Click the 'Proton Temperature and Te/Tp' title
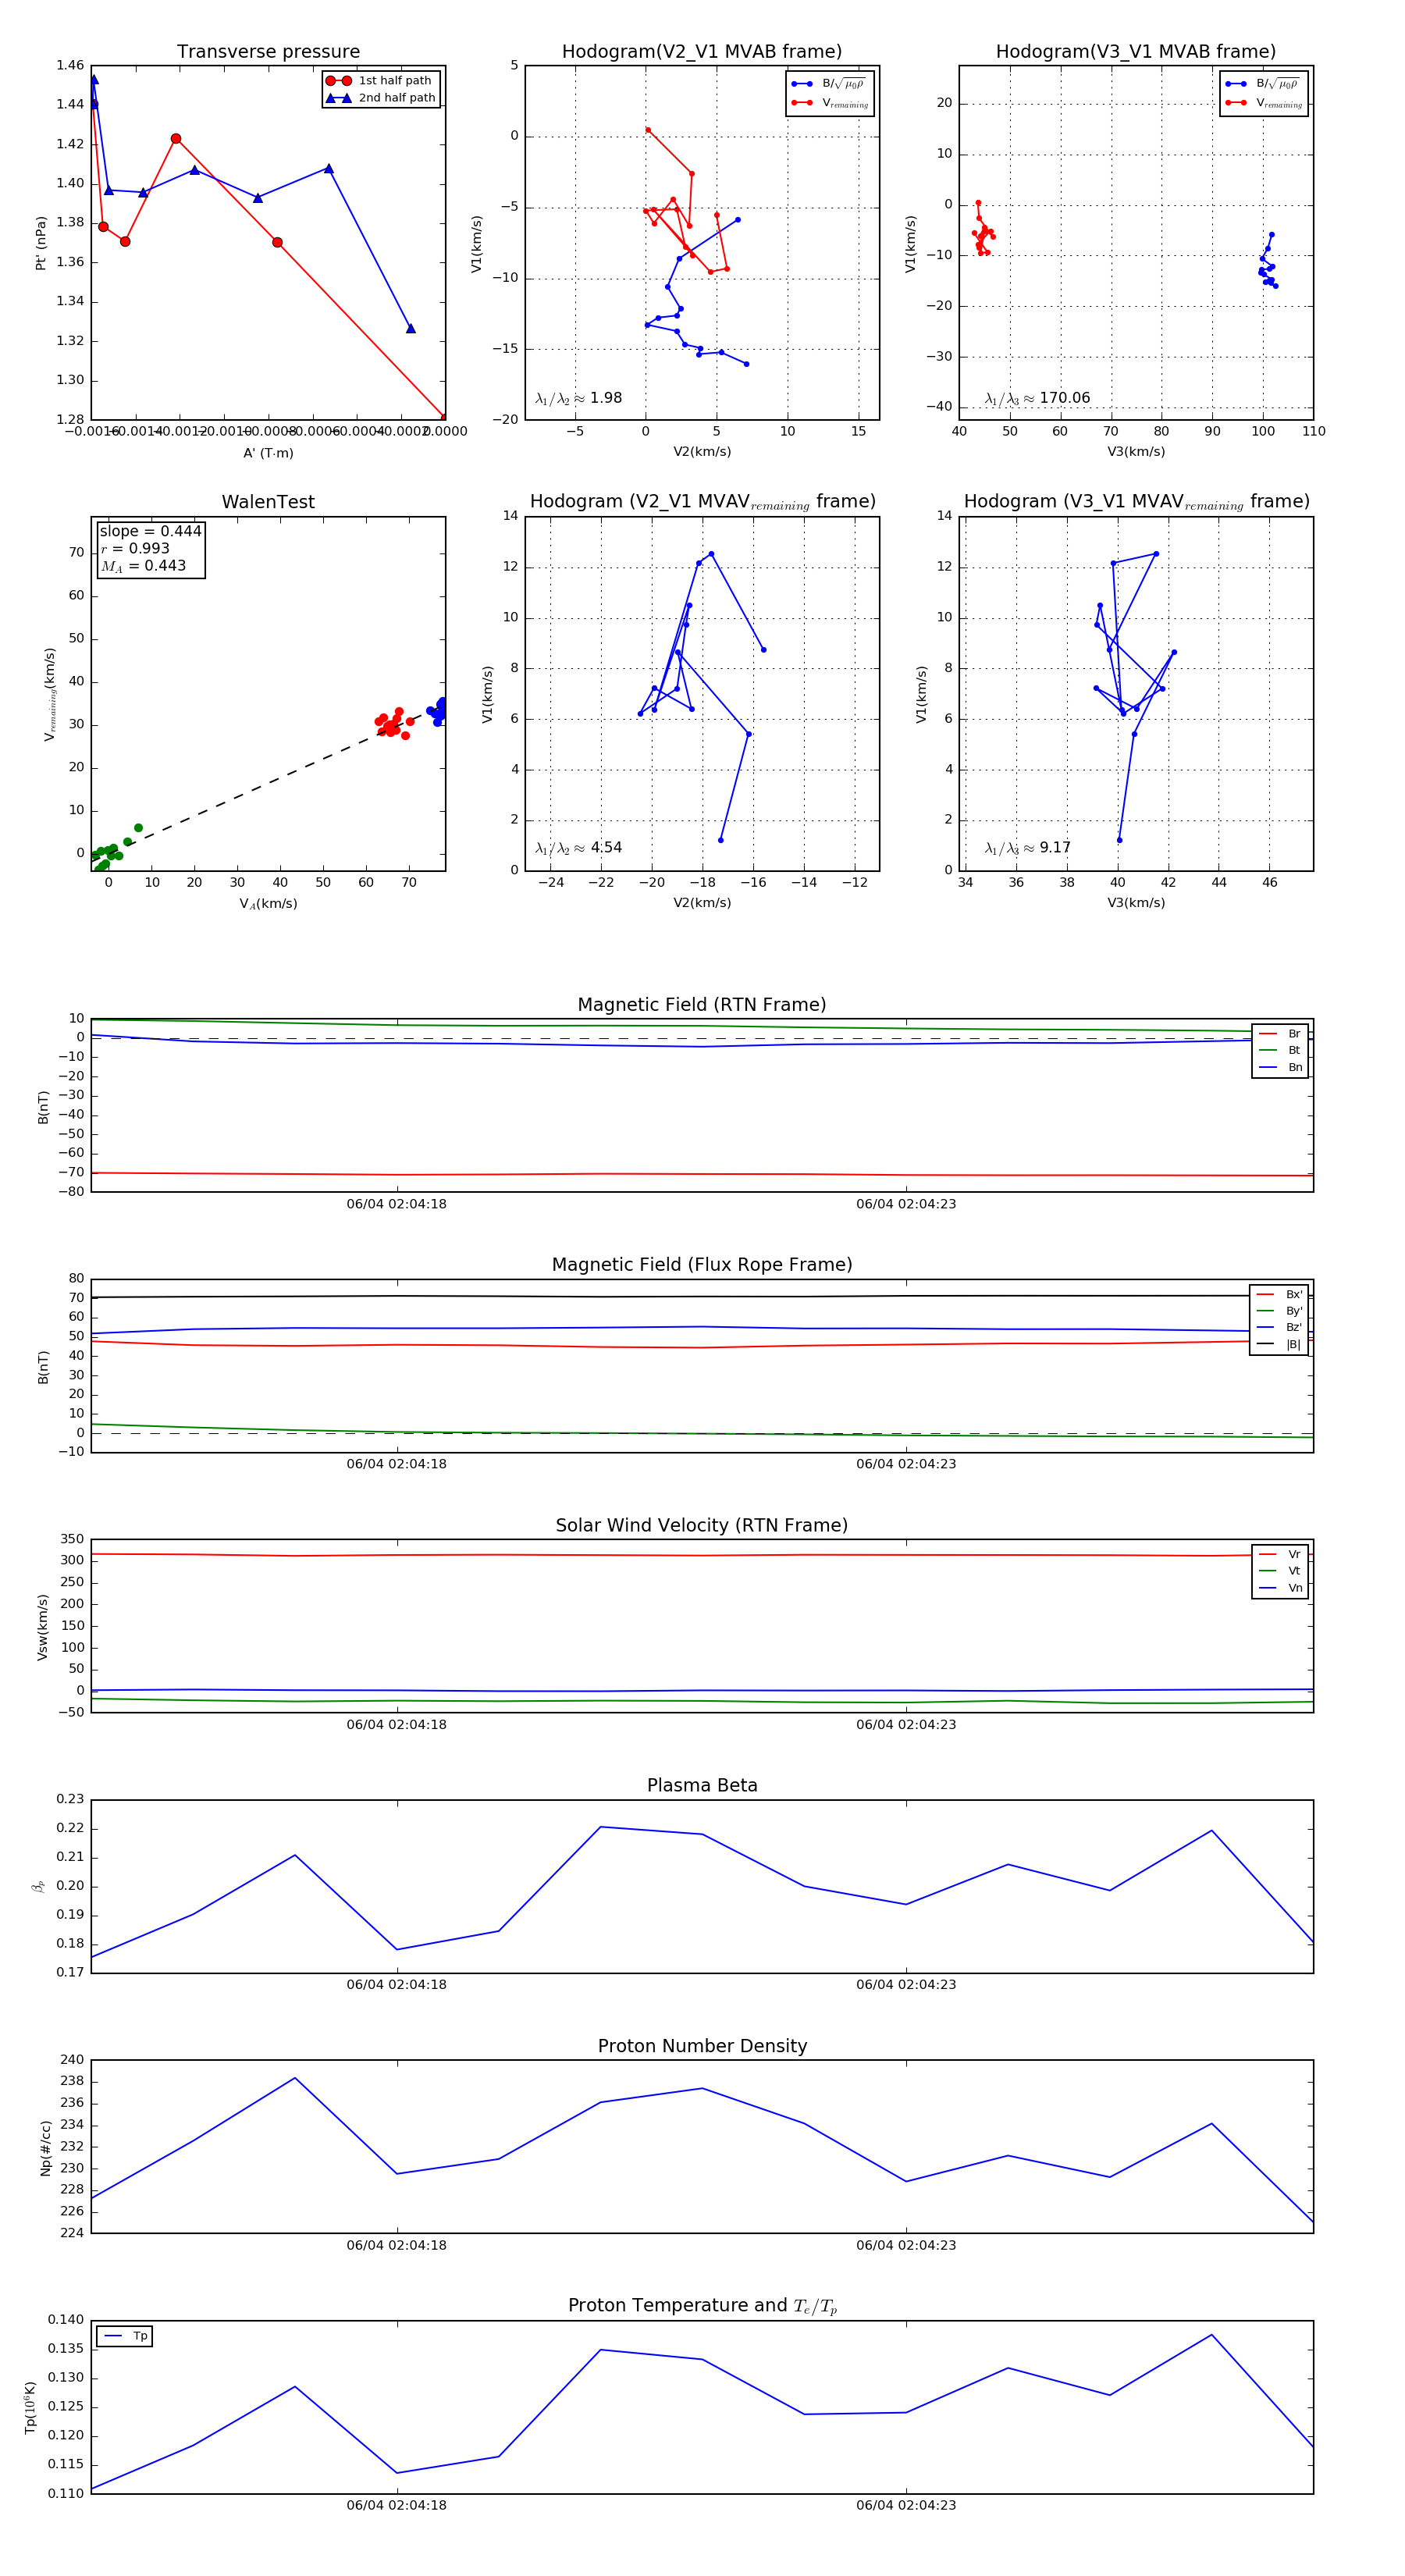This screenshot has width=1405, height=2576. tap(702, 2306)
